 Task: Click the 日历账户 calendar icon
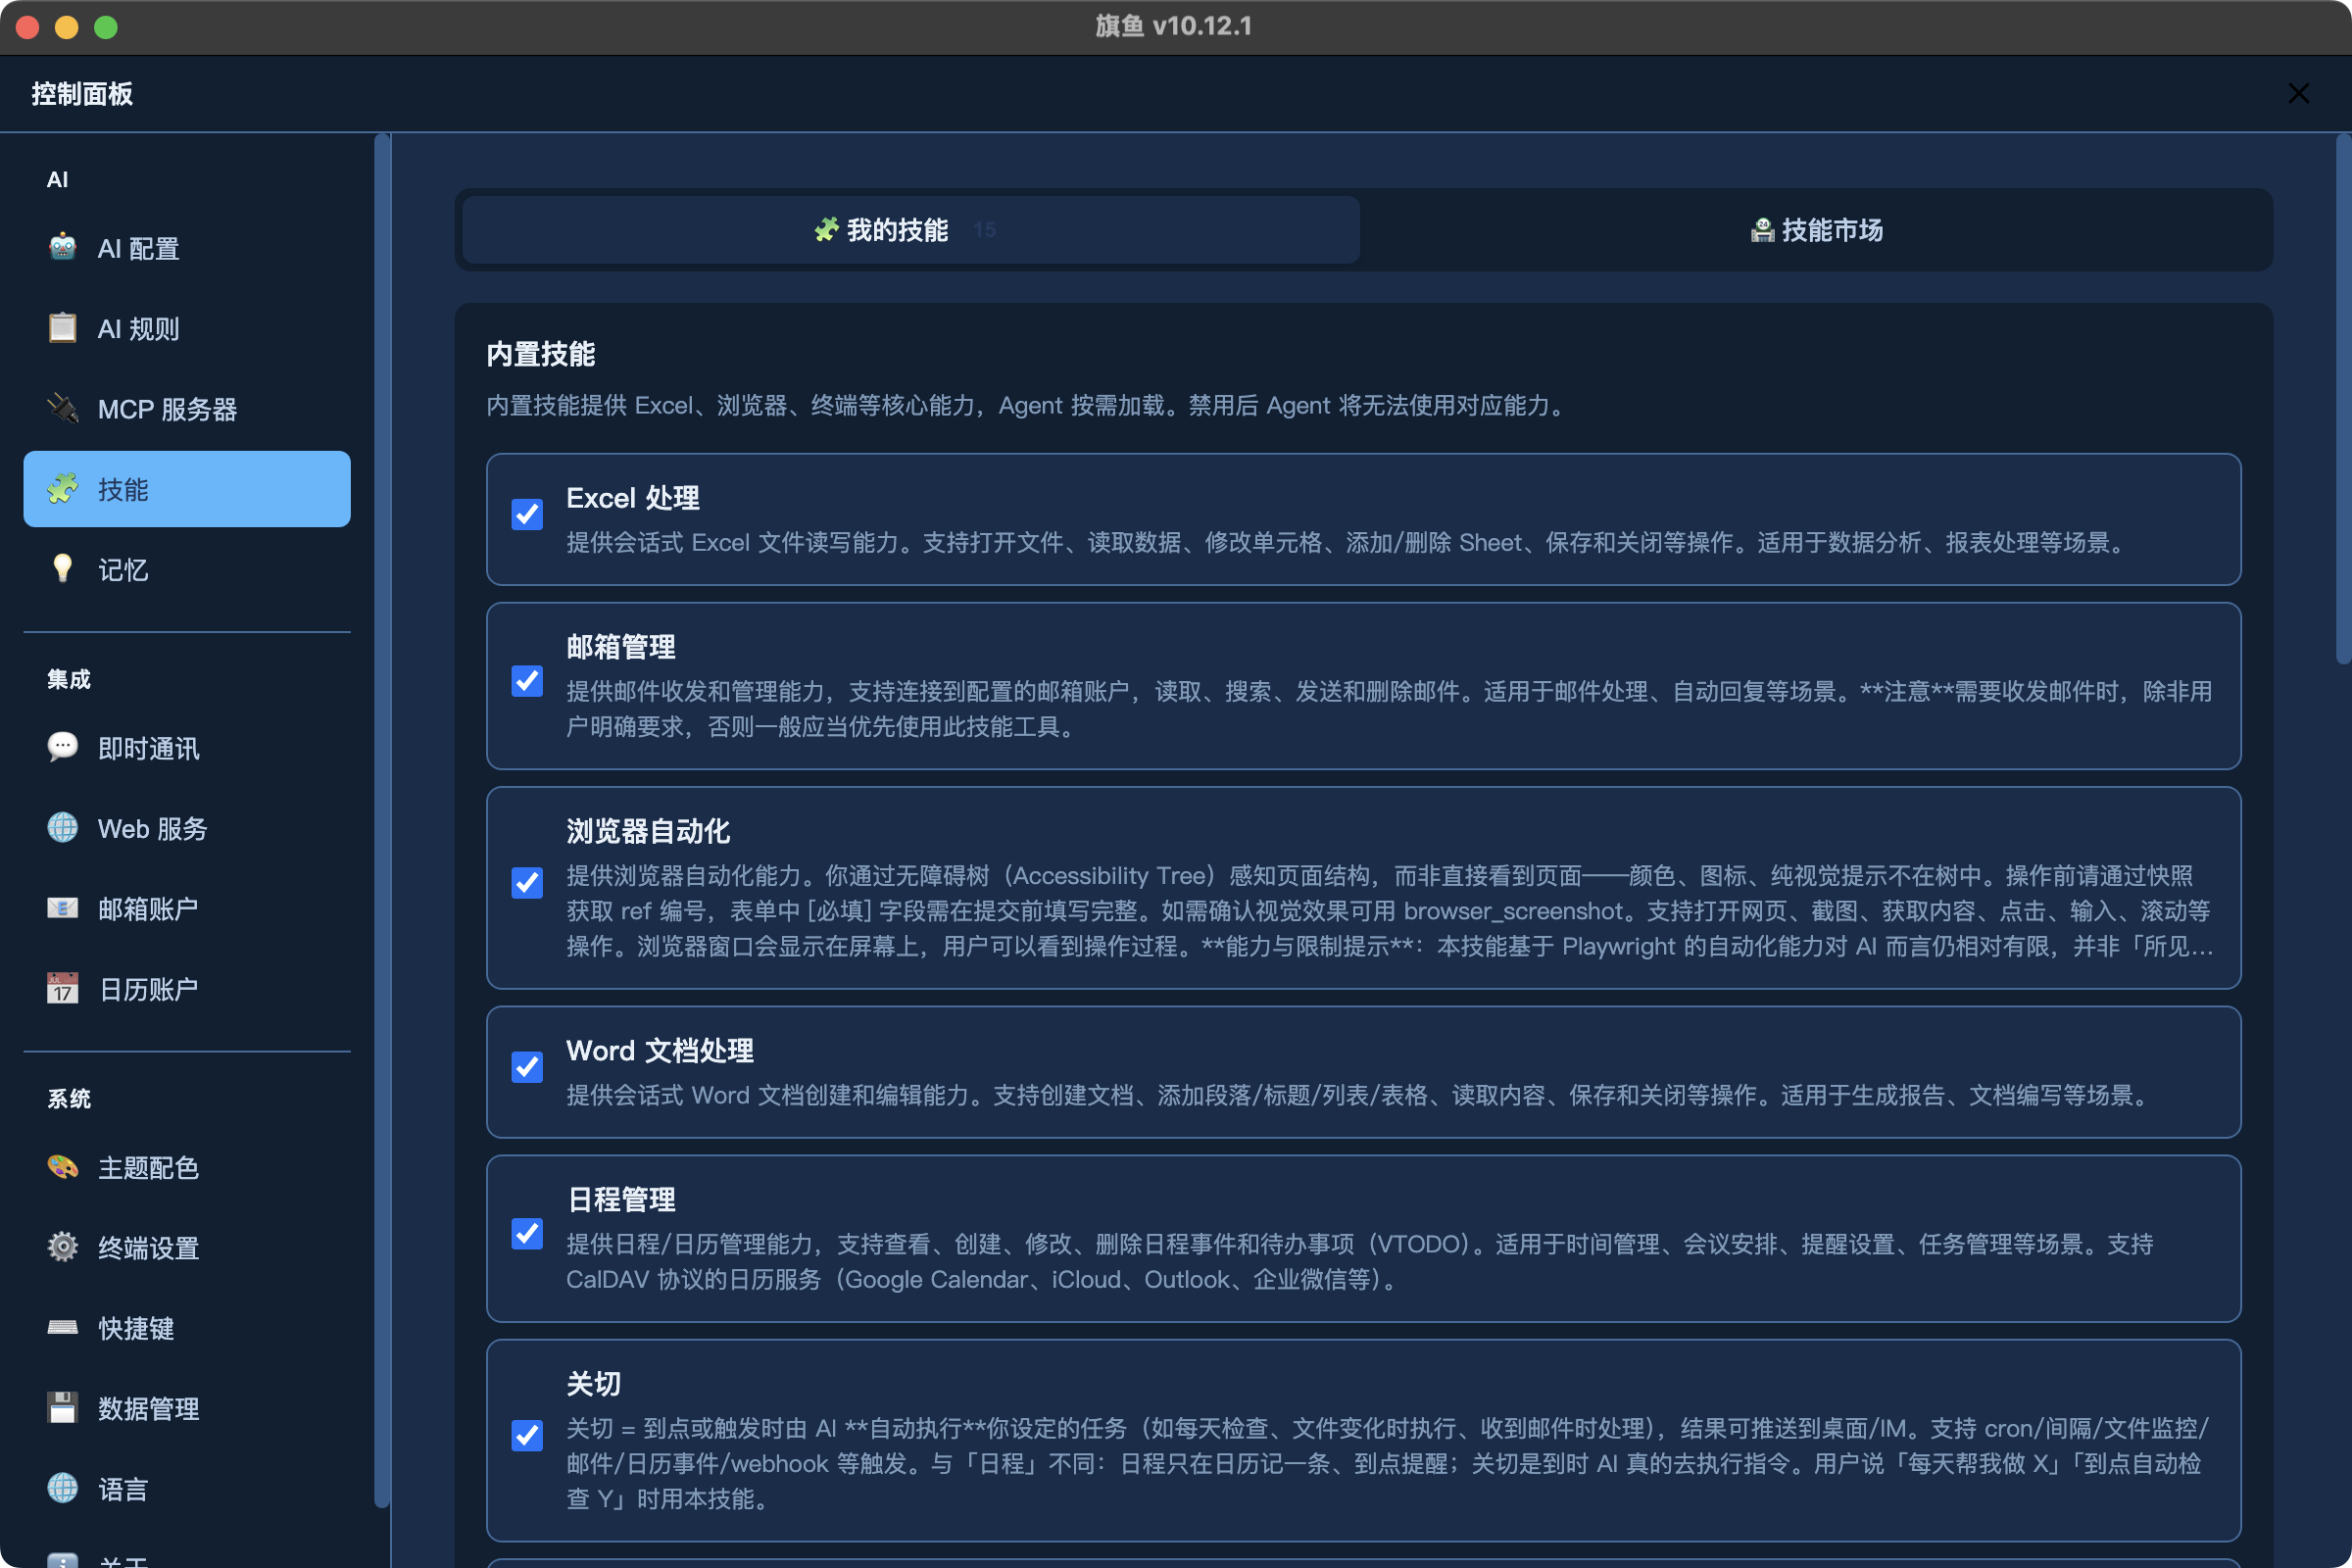(x=62, y=989)
